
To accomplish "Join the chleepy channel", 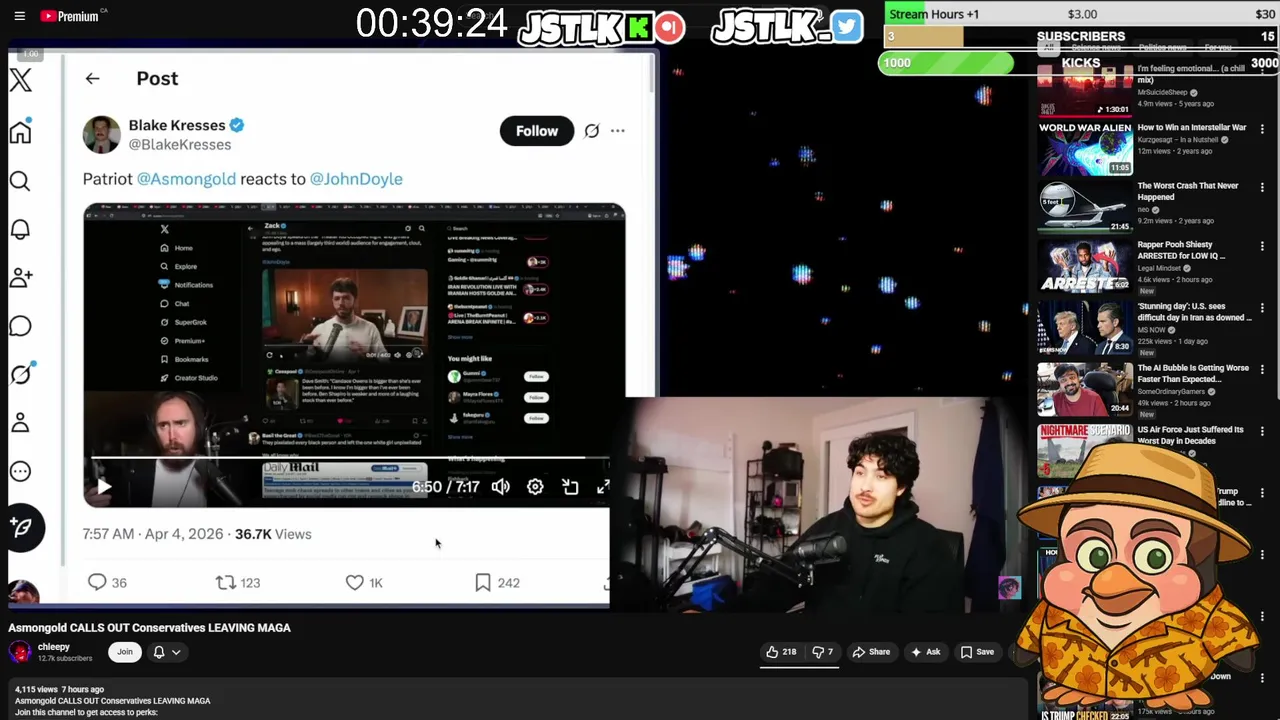I will point(125,652).
